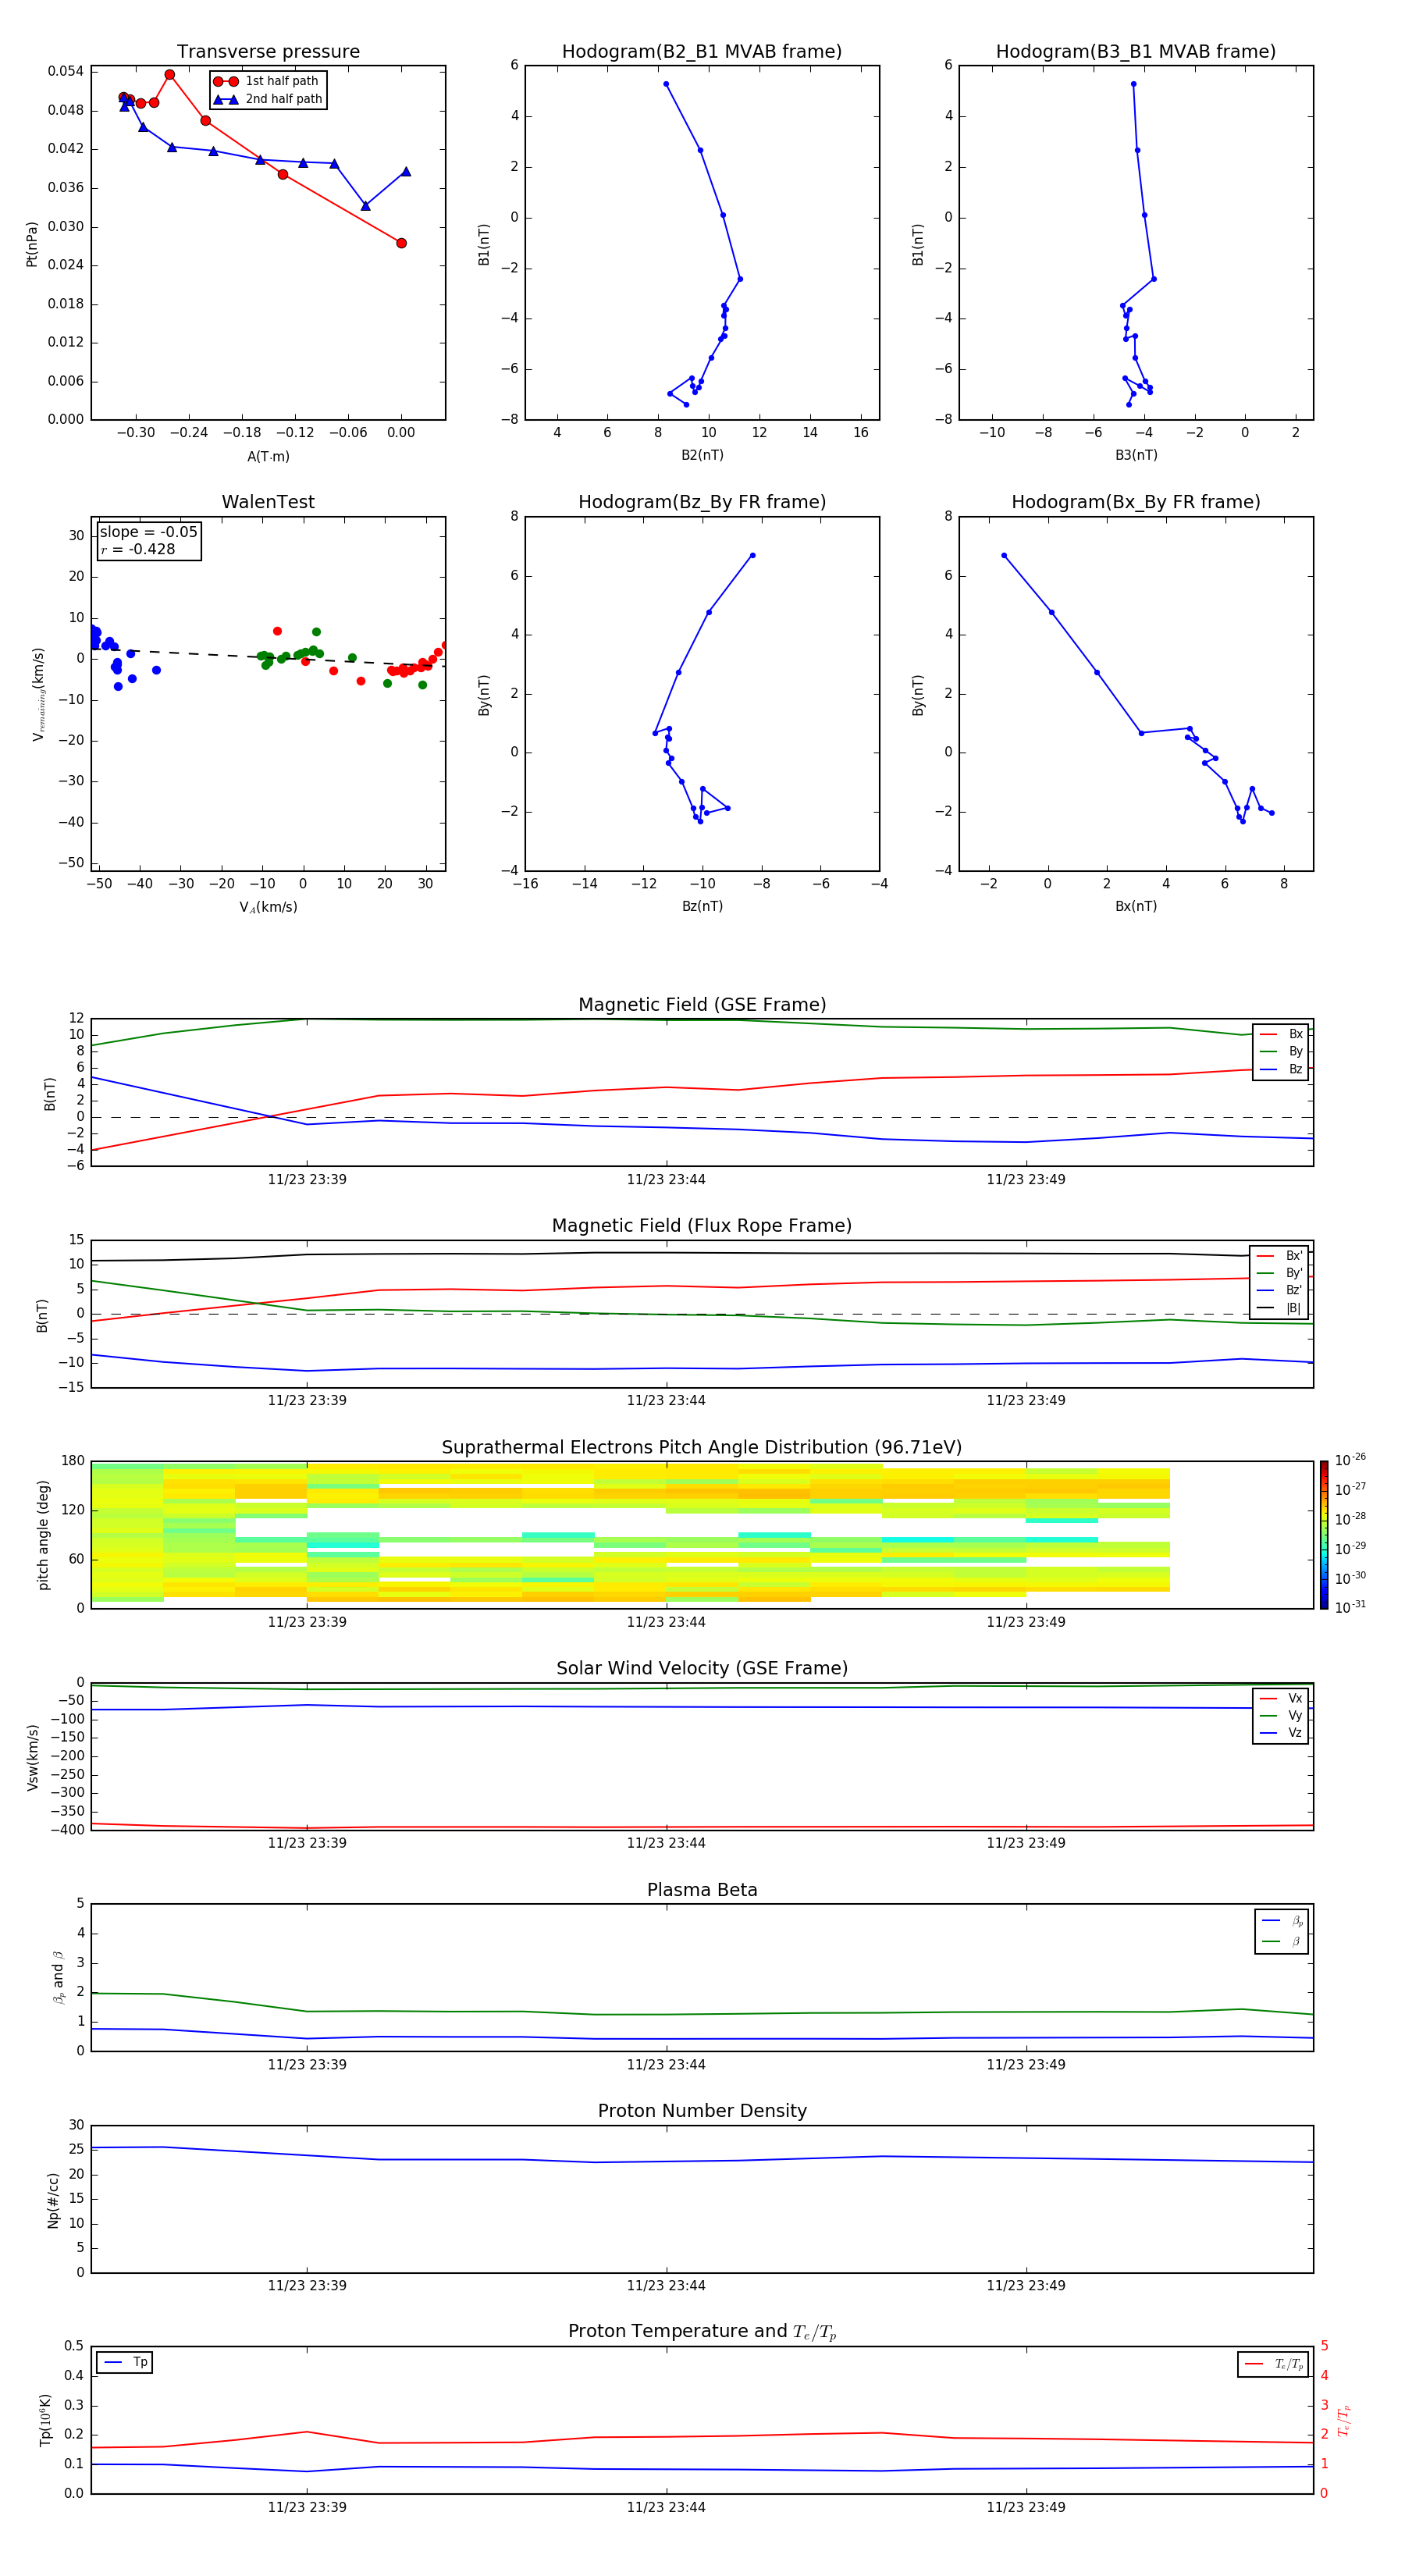Screen dimensions: 1405x2576
Task: Click the red peak point in Transverse pressure plot
Action: (170, 75)
